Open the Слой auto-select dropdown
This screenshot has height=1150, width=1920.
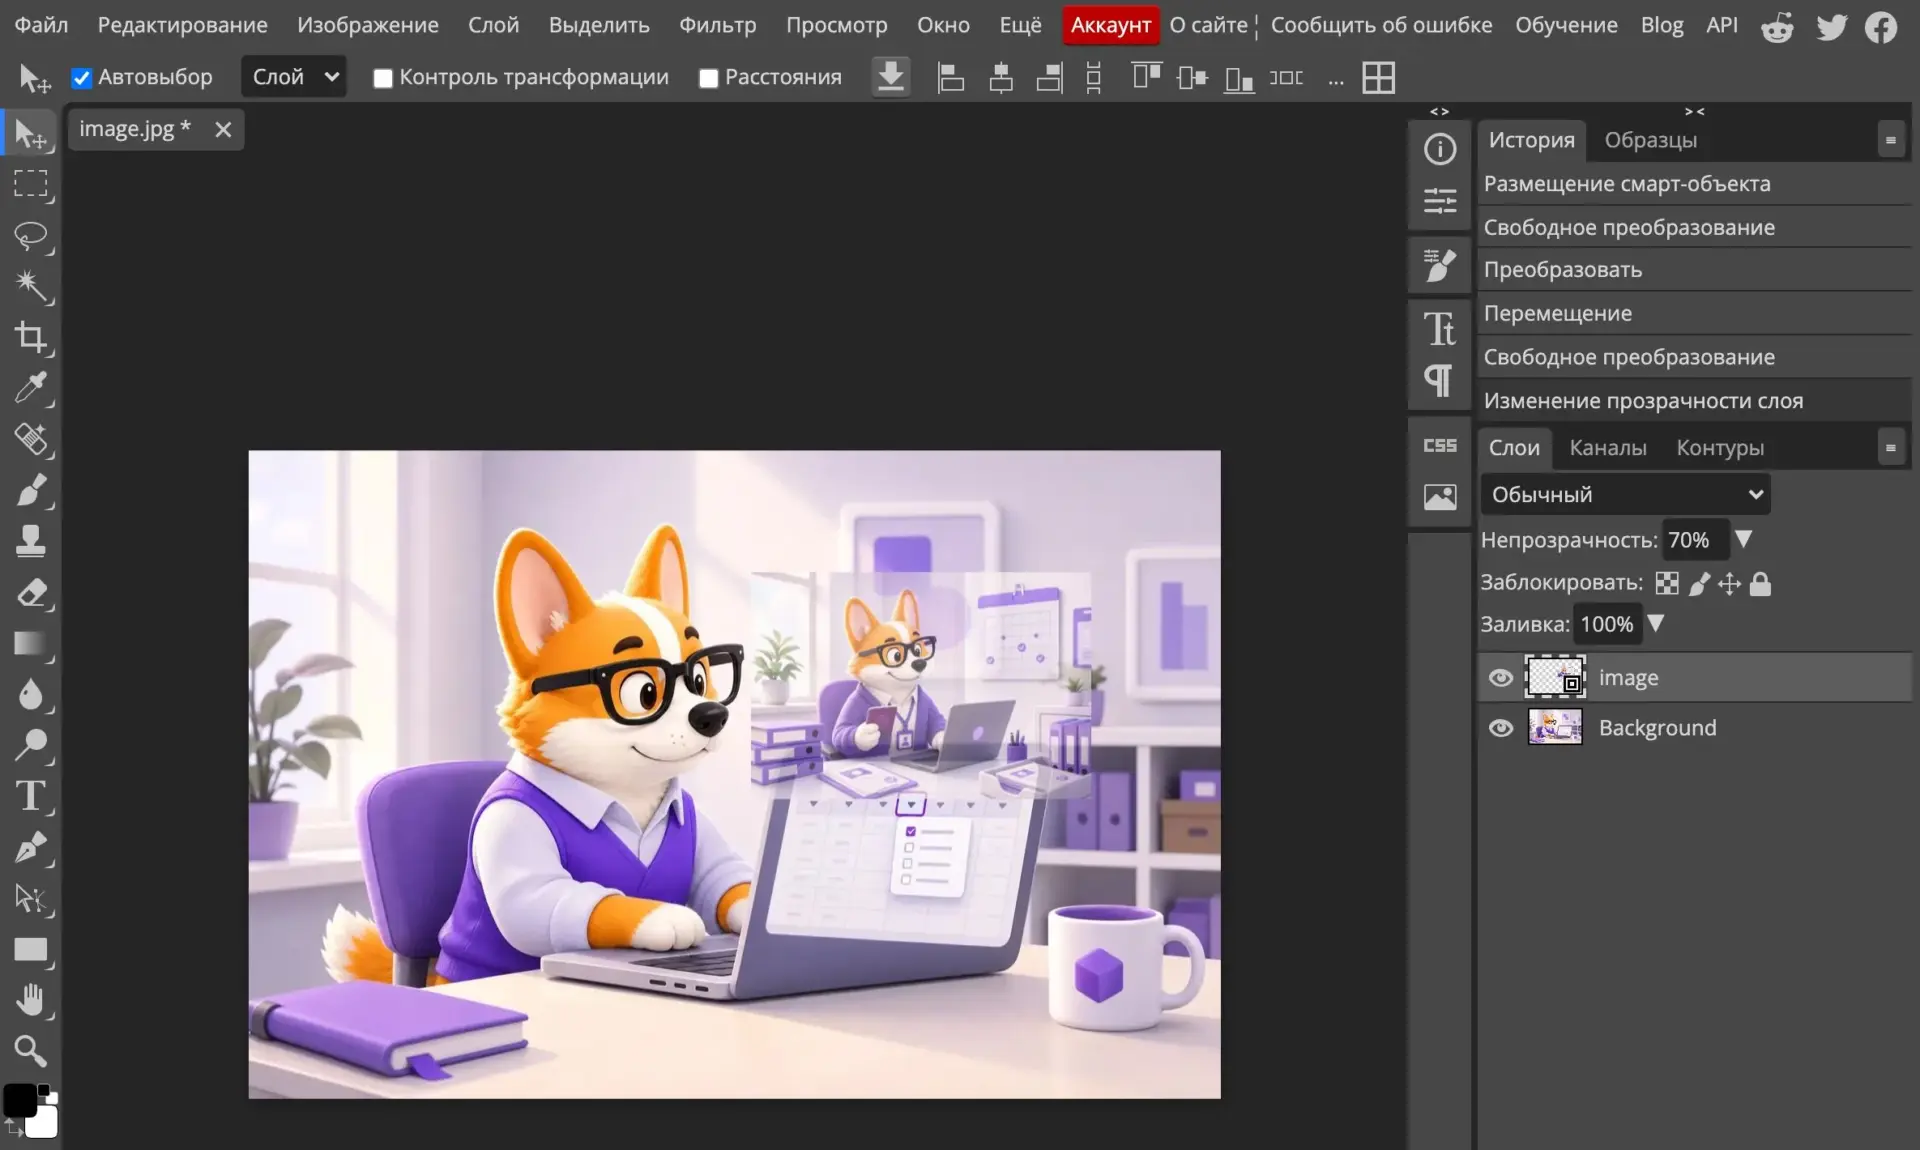pyautogui.click(x=294, y=77)
